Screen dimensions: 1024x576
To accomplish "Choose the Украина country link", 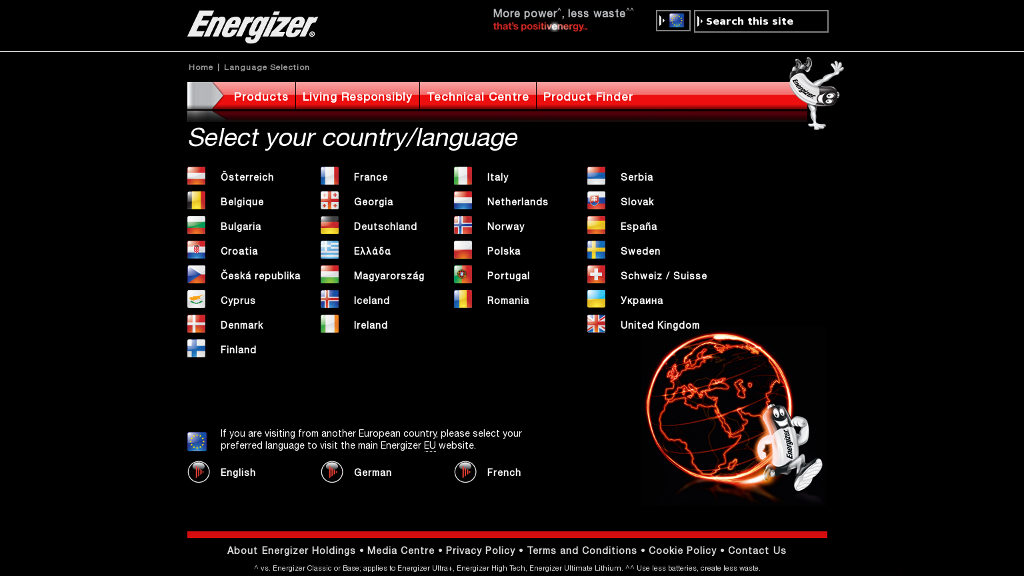I will (641, 300).
